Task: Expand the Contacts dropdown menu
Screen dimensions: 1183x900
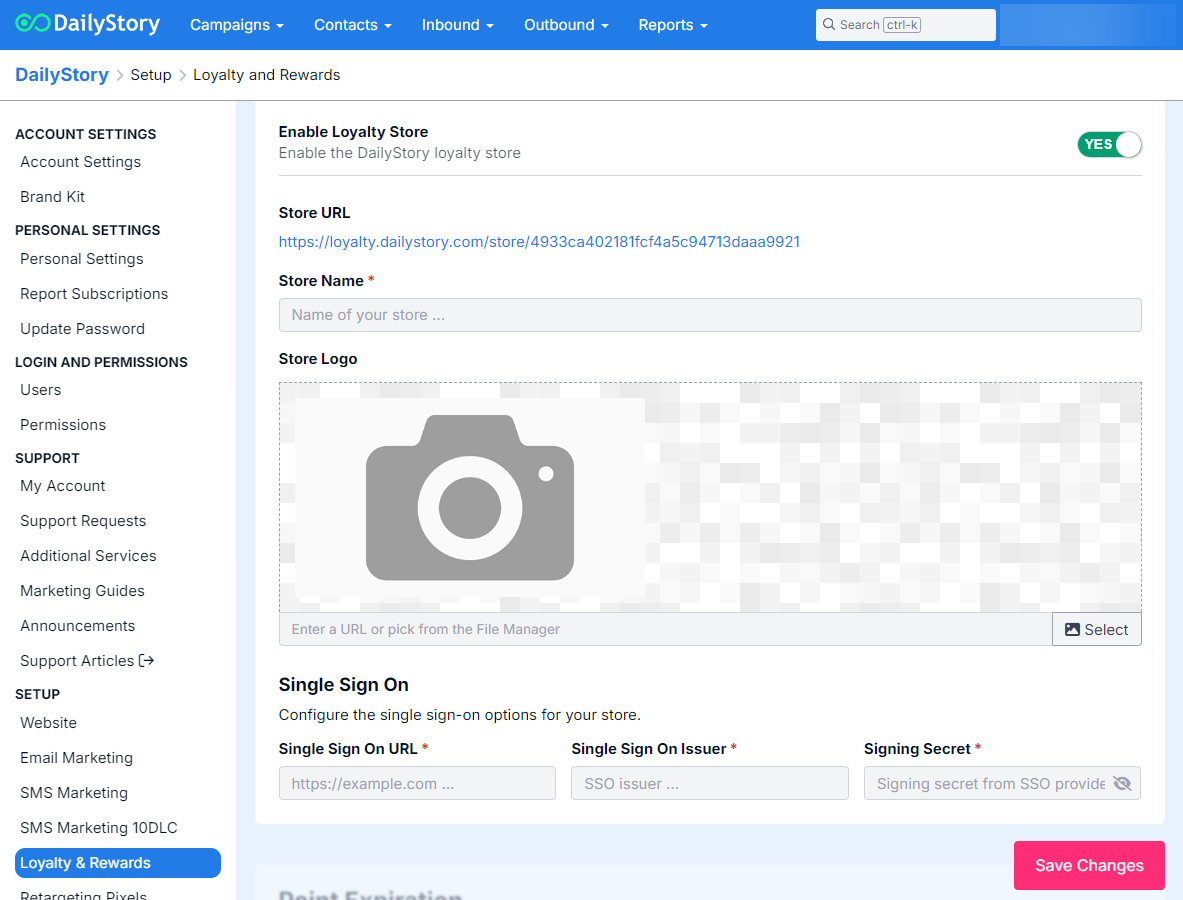Action: [x=352, y=25]
